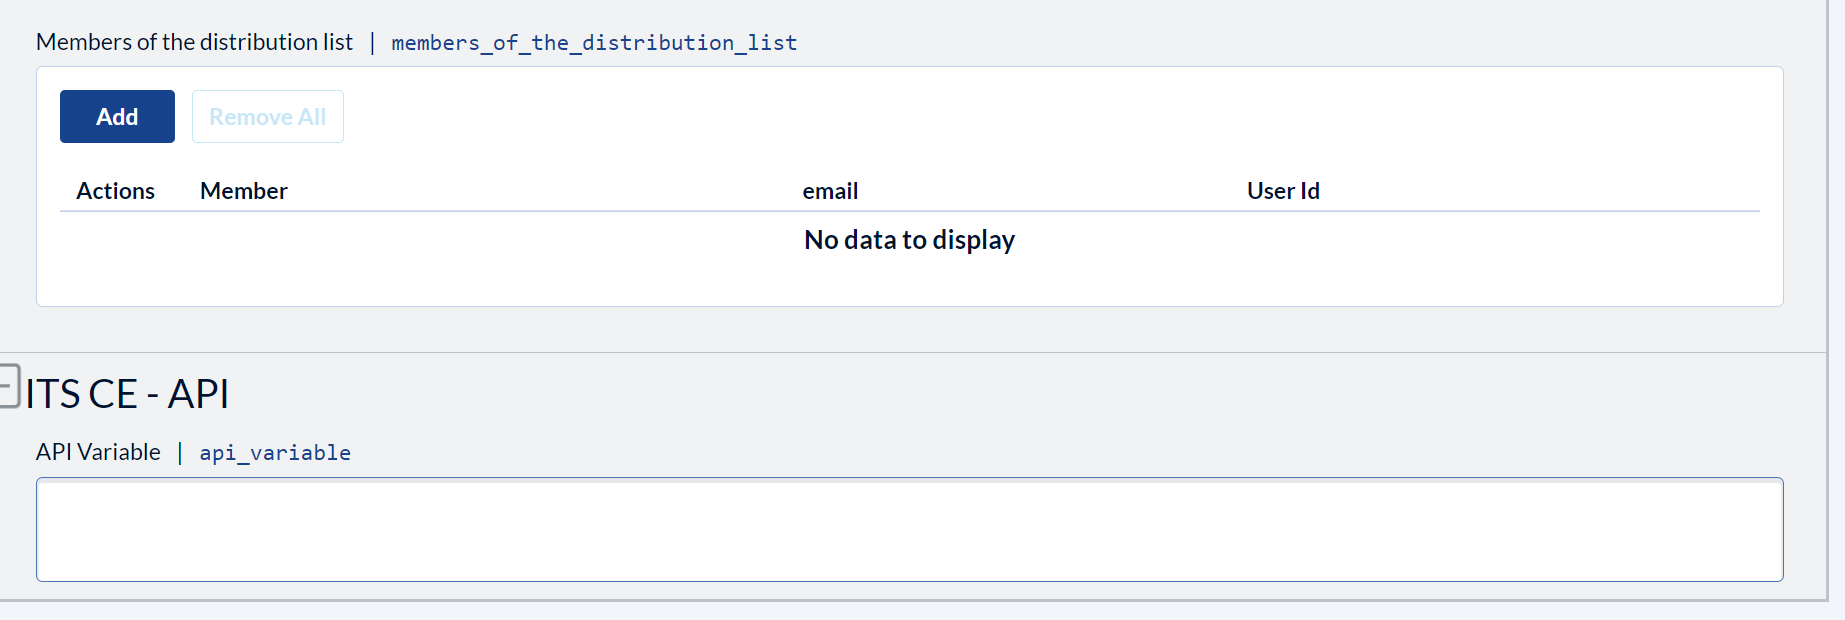Select the email column header
This screenshot has height=620, width=1845.
(830, 191)
